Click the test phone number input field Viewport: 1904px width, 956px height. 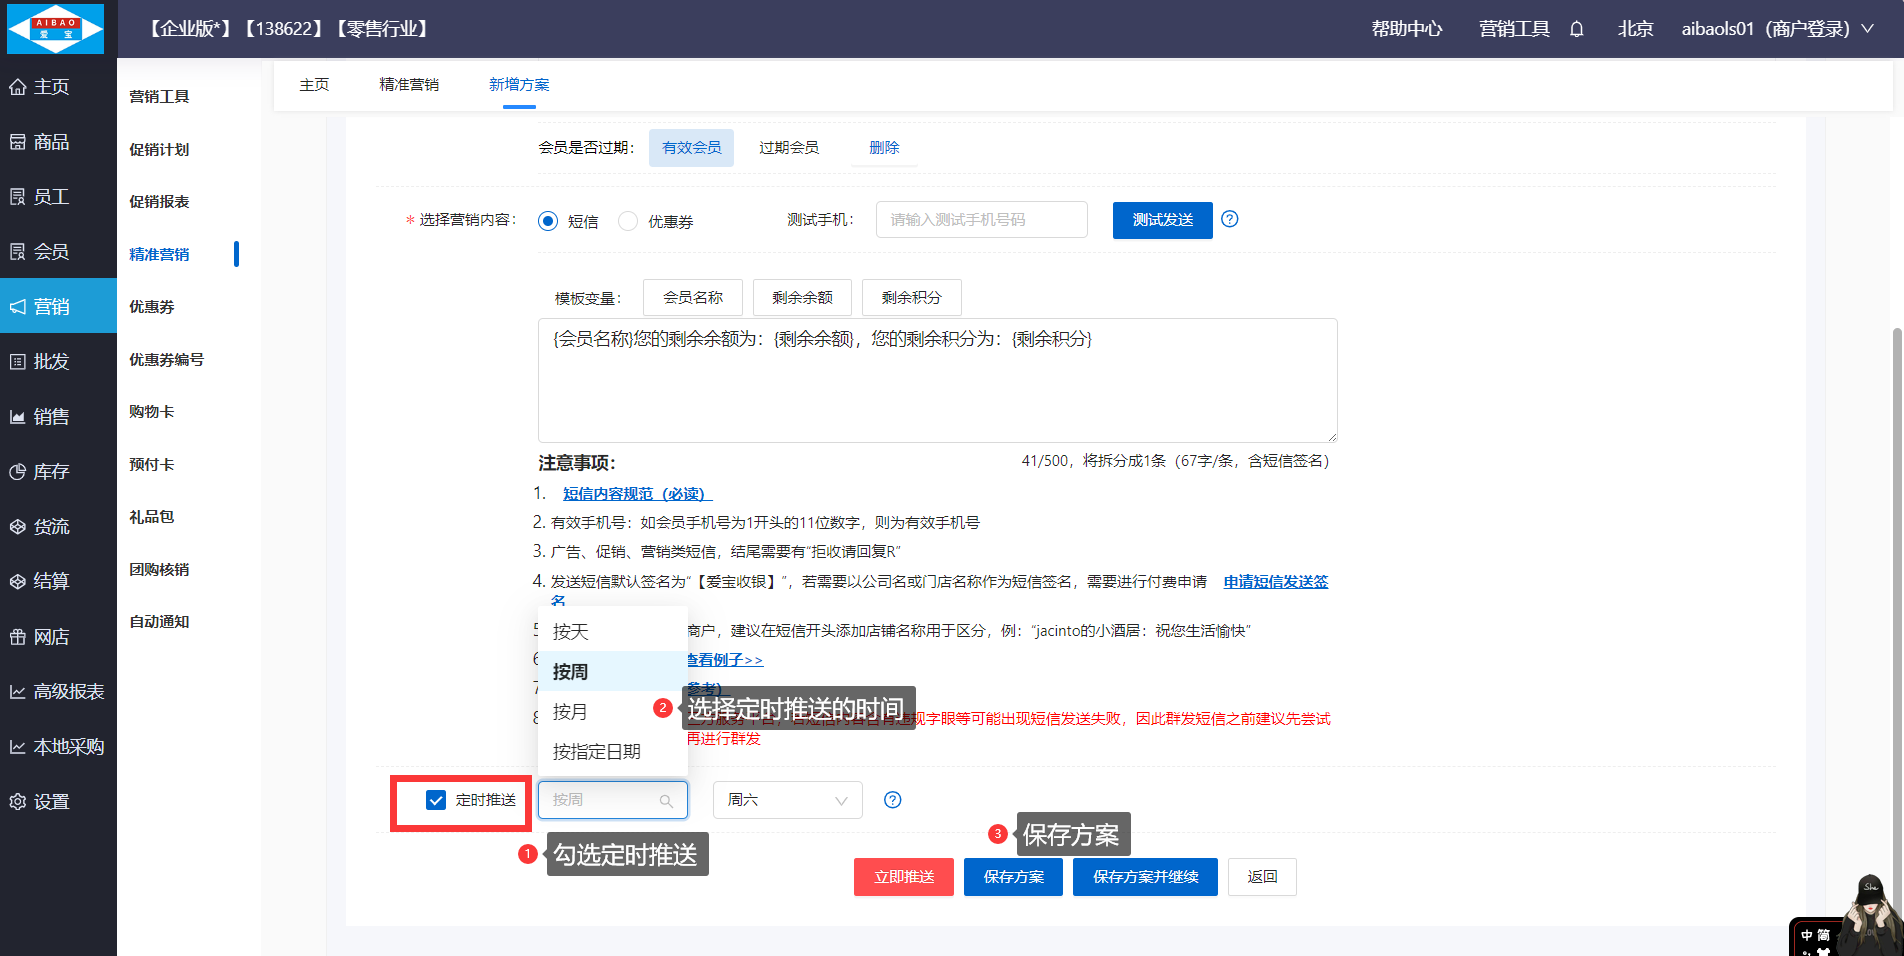coord(981,220)
